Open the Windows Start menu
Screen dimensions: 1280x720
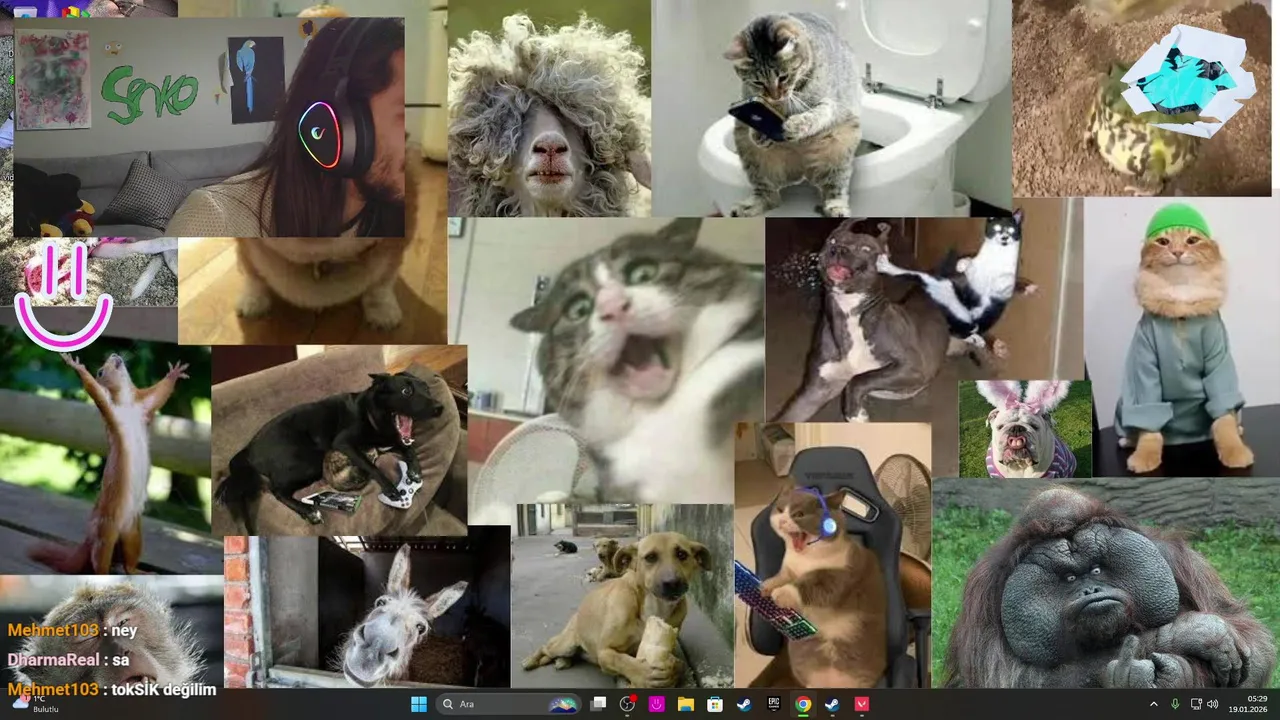418,704
